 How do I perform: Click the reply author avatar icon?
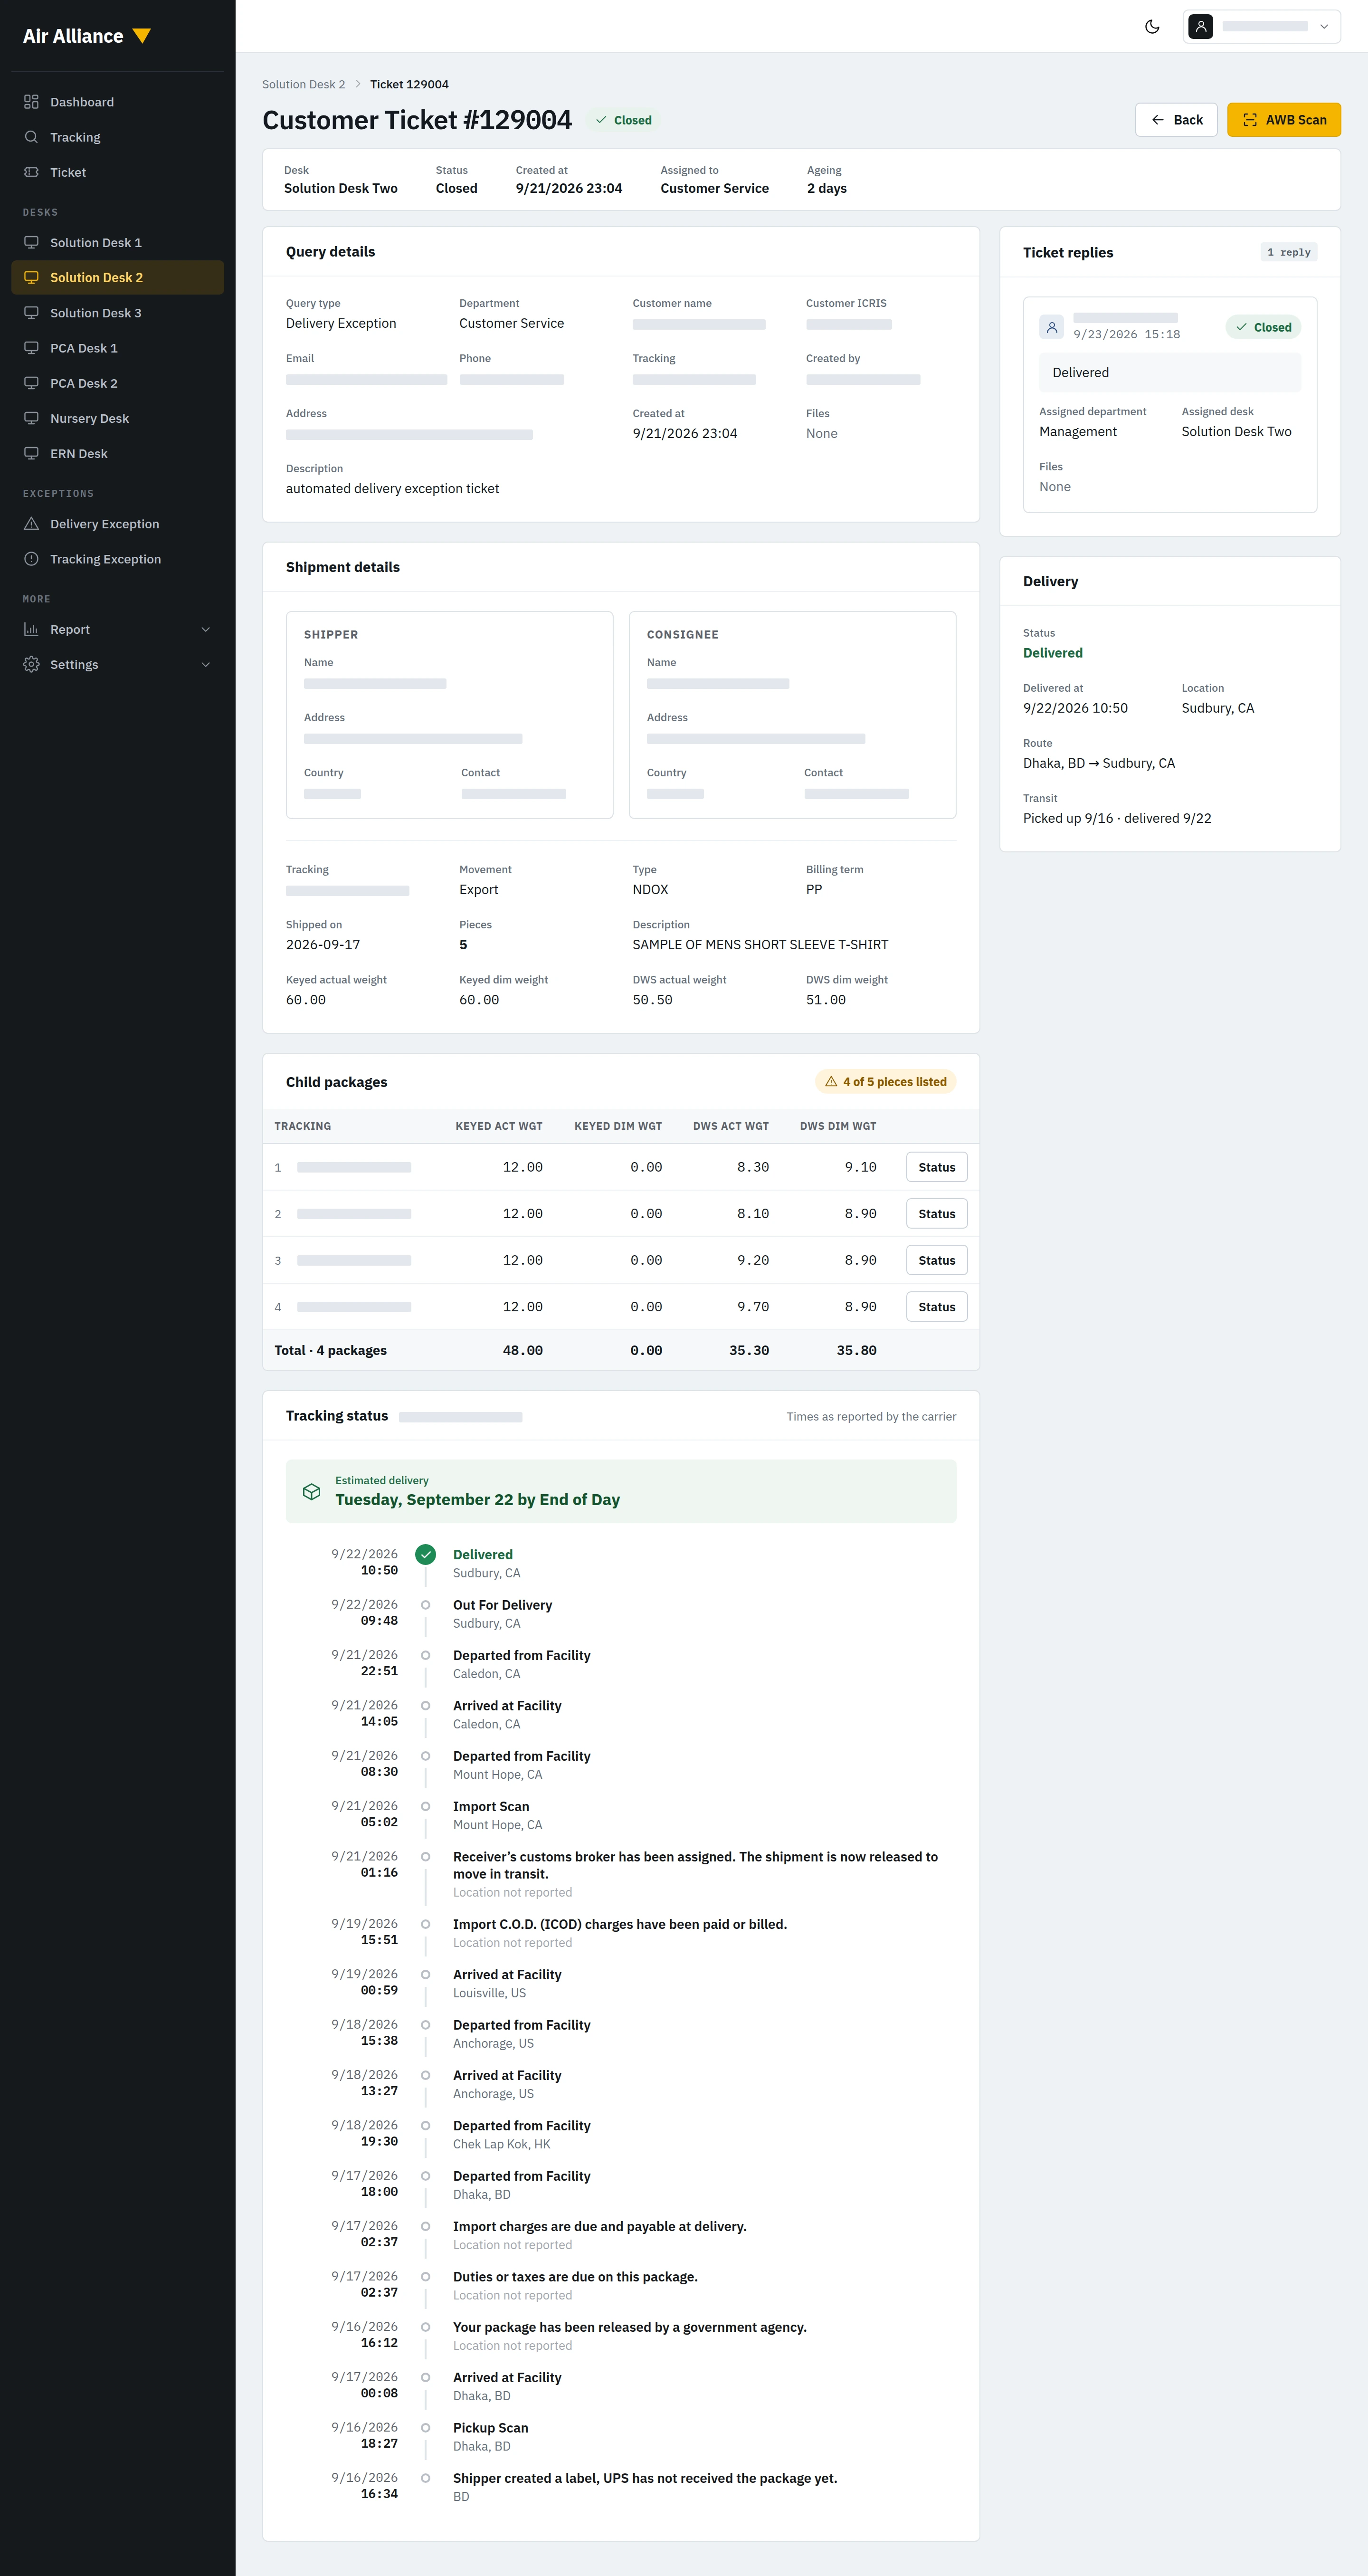tap(1051, 327)
